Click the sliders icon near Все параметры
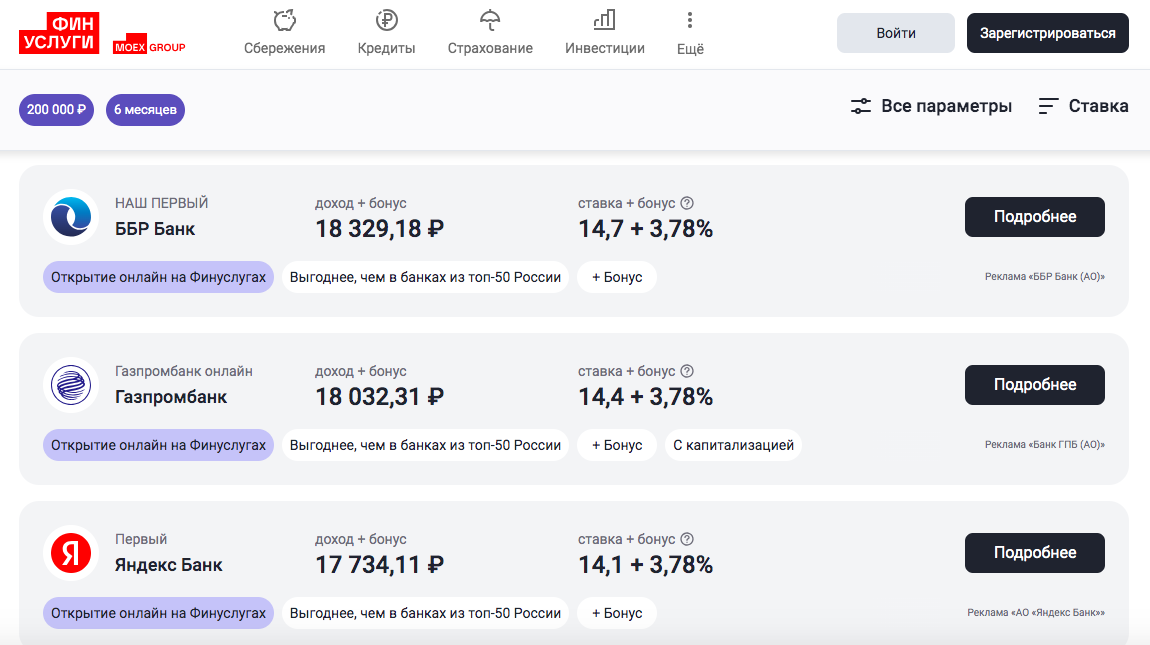This screenshot has width=1150, height=645. click(860, 106)
